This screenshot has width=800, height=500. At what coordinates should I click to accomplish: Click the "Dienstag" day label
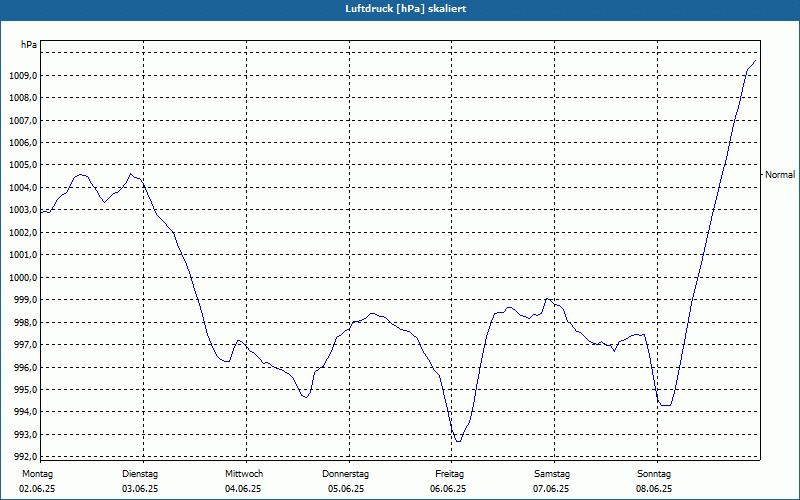pos(140,474)
